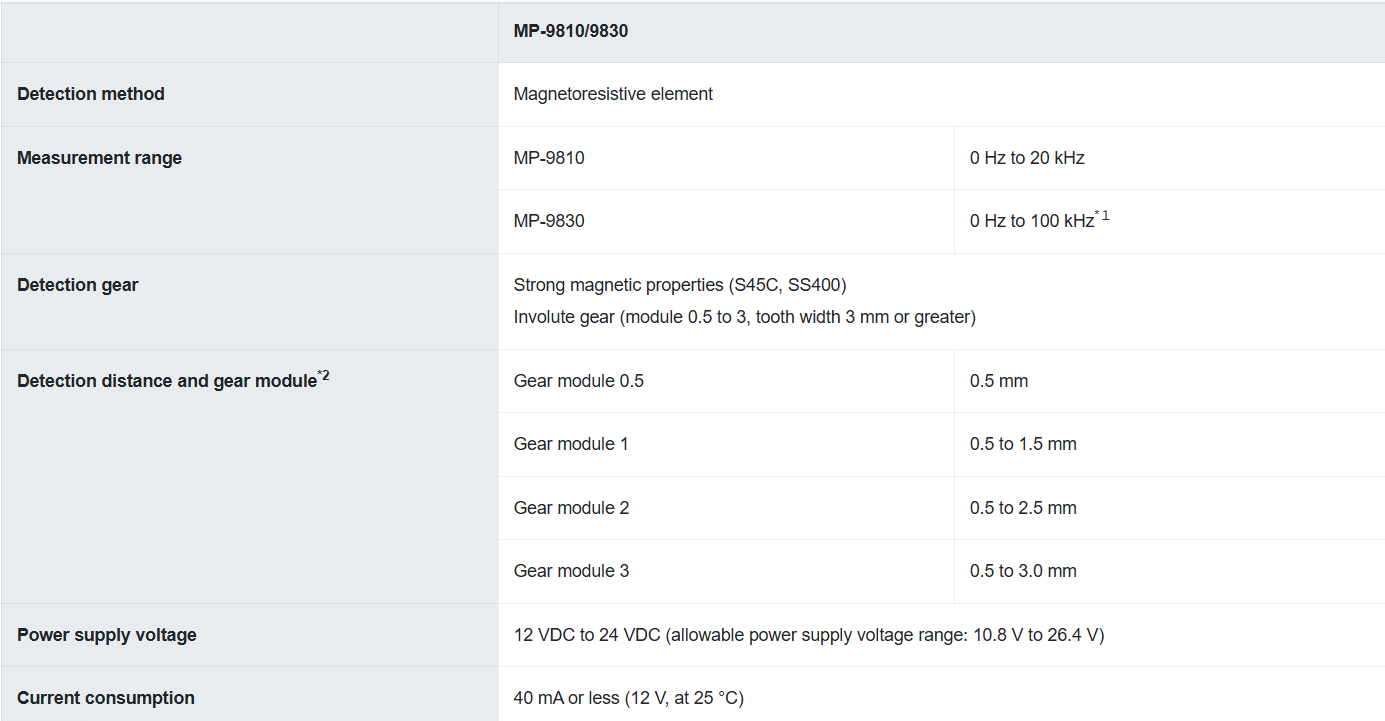This screenshot has width=1385, height=721.
Task: Click the MP-9830 model cell
Action: pyautogui.click(x=549, y=221)
